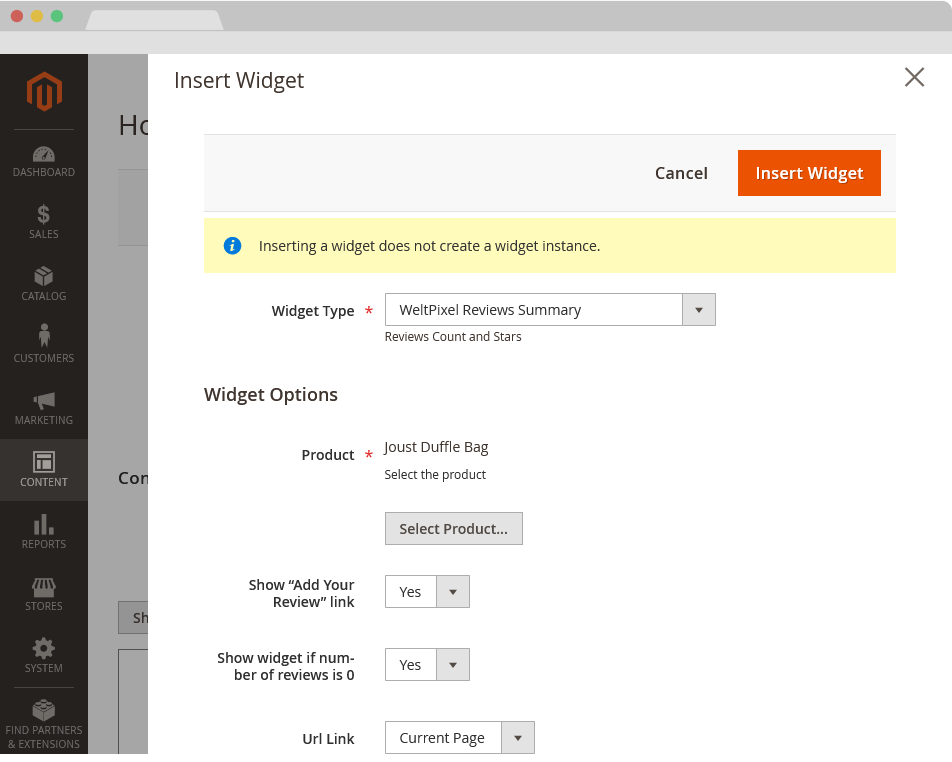The image size is (952, 762).
Task: Click the Select Product... button
Action: coord(453,529)
